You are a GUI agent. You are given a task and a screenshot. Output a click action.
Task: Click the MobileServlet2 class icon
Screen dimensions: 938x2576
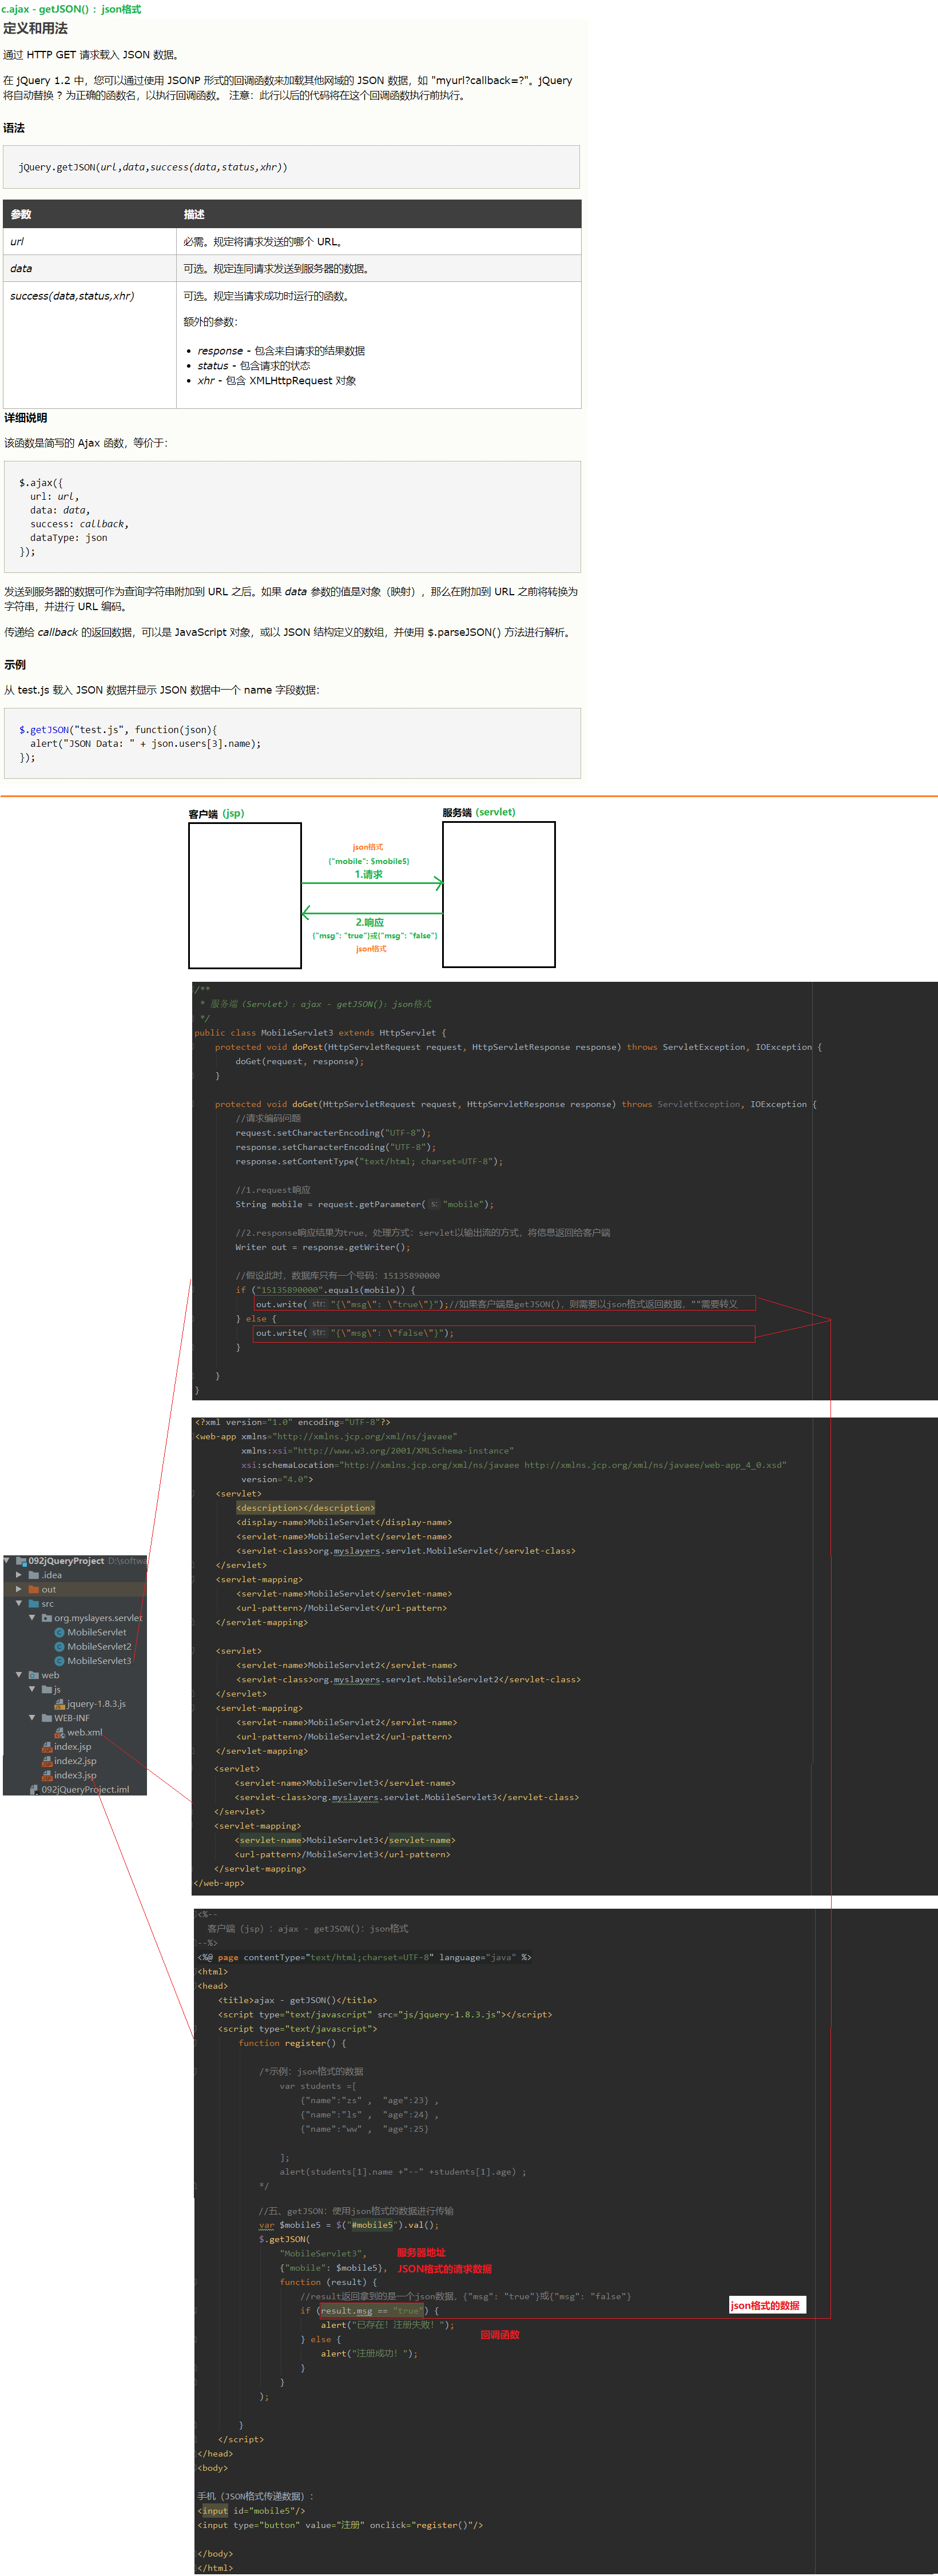click(x=59, y=1646)
